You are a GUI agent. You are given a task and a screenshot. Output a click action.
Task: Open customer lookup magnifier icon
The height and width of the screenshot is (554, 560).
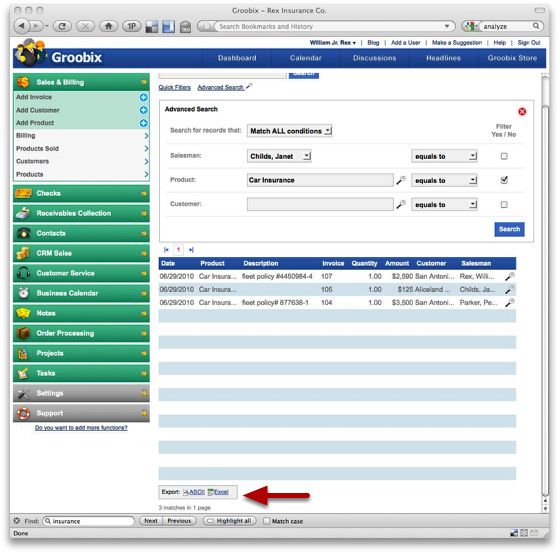[x=401, y=204]
